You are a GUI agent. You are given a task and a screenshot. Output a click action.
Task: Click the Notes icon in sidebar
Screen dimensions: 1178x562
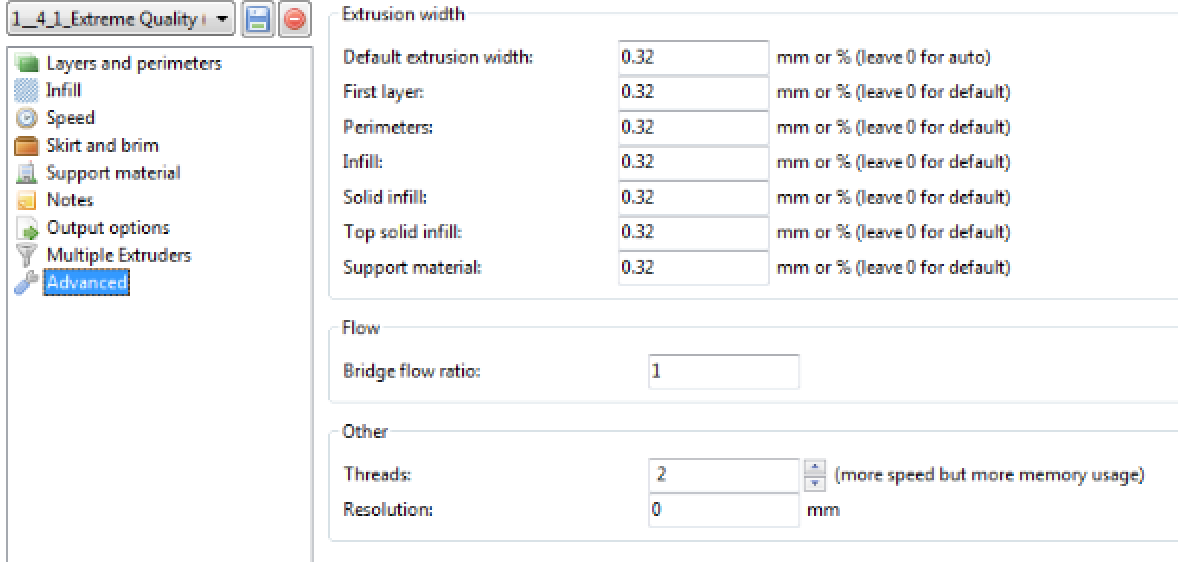click(x=27, y=201)
